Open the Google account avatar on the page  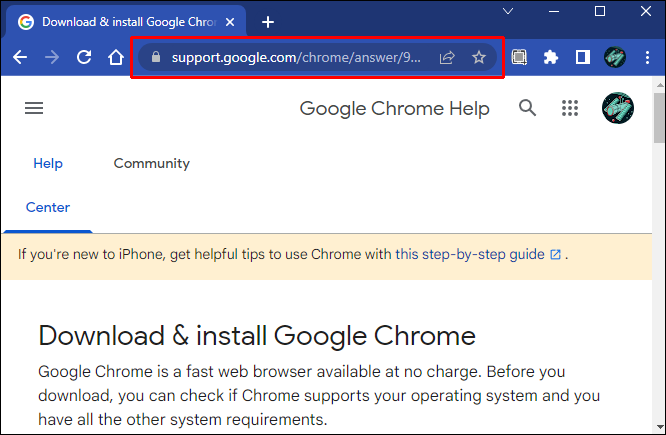[x=618, y=108]
